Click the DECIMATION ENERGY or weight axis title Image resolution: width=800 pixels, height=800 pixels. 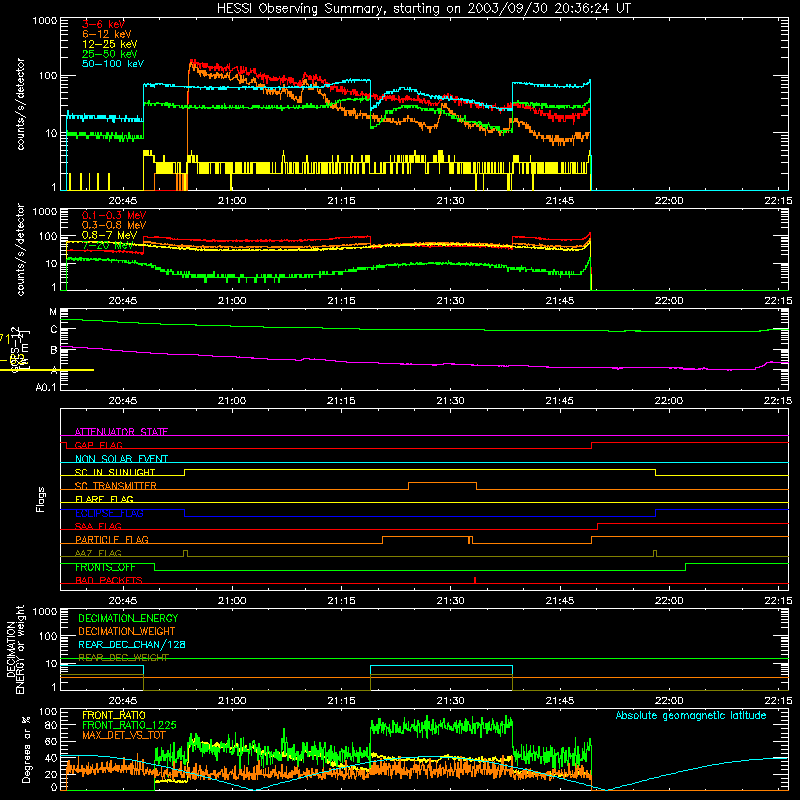coord(15,649)
